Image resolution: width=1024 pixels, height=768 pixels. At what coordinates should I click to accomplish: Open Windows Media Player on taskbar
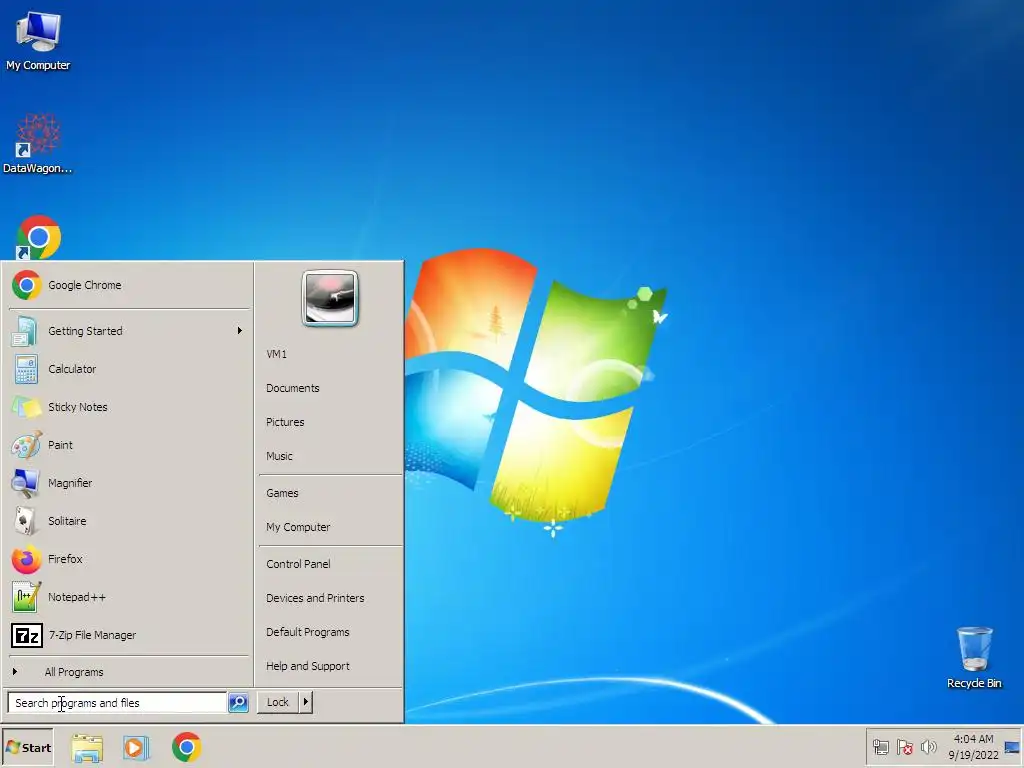tap(136, 748)
